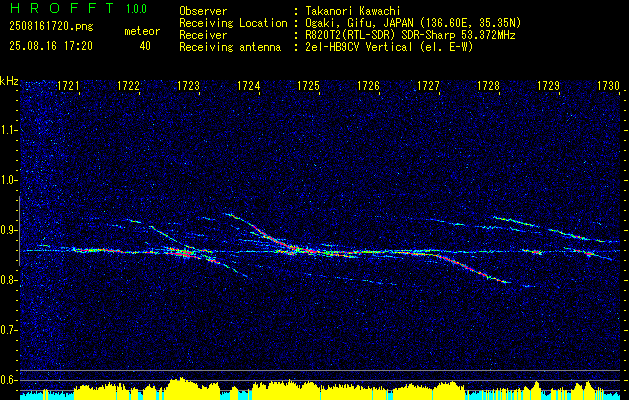Click the 1723 time axis marker
This screenshot has height=400, width=629.
pyautogui.click(x=189, y=86)
